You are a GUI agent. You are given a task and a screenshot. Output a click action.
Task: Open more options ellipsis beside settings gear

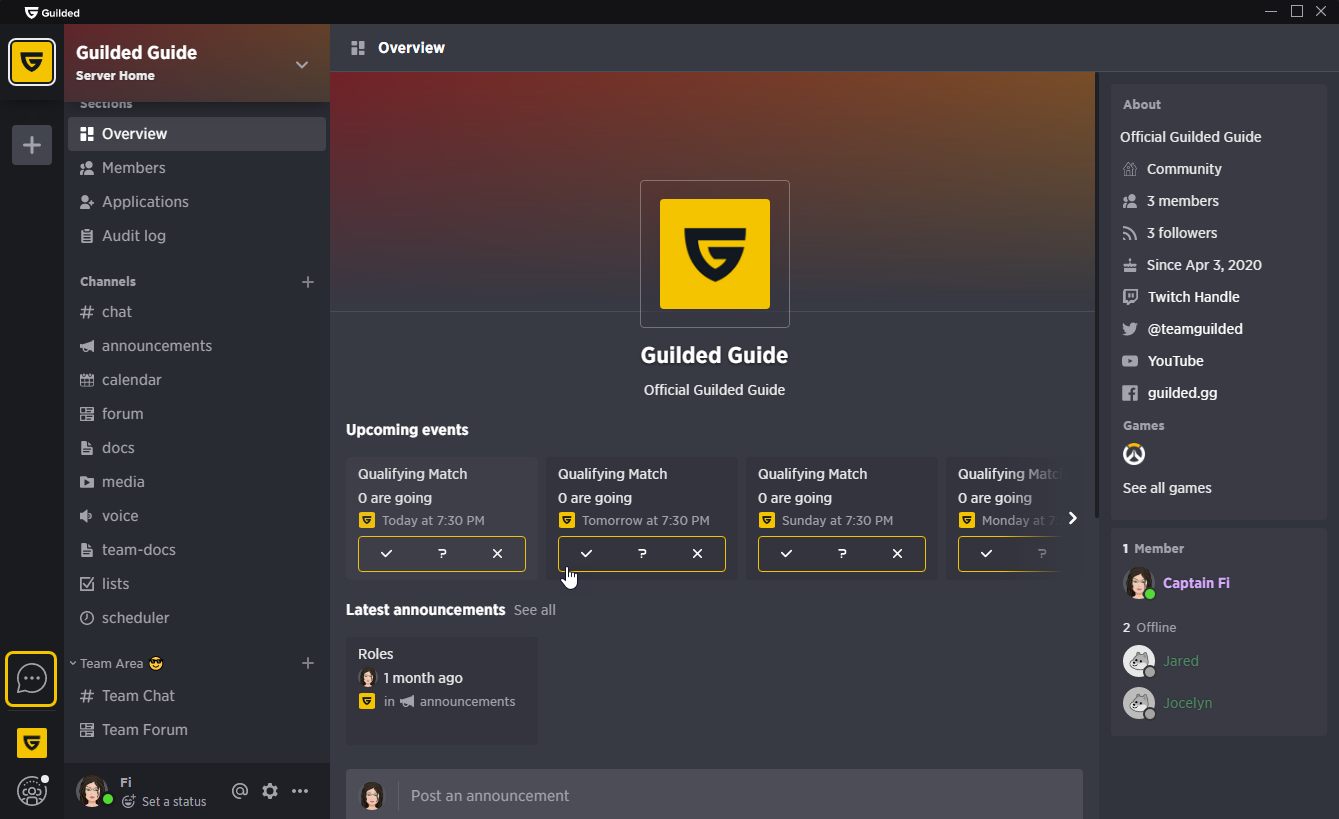coord(300,791)
